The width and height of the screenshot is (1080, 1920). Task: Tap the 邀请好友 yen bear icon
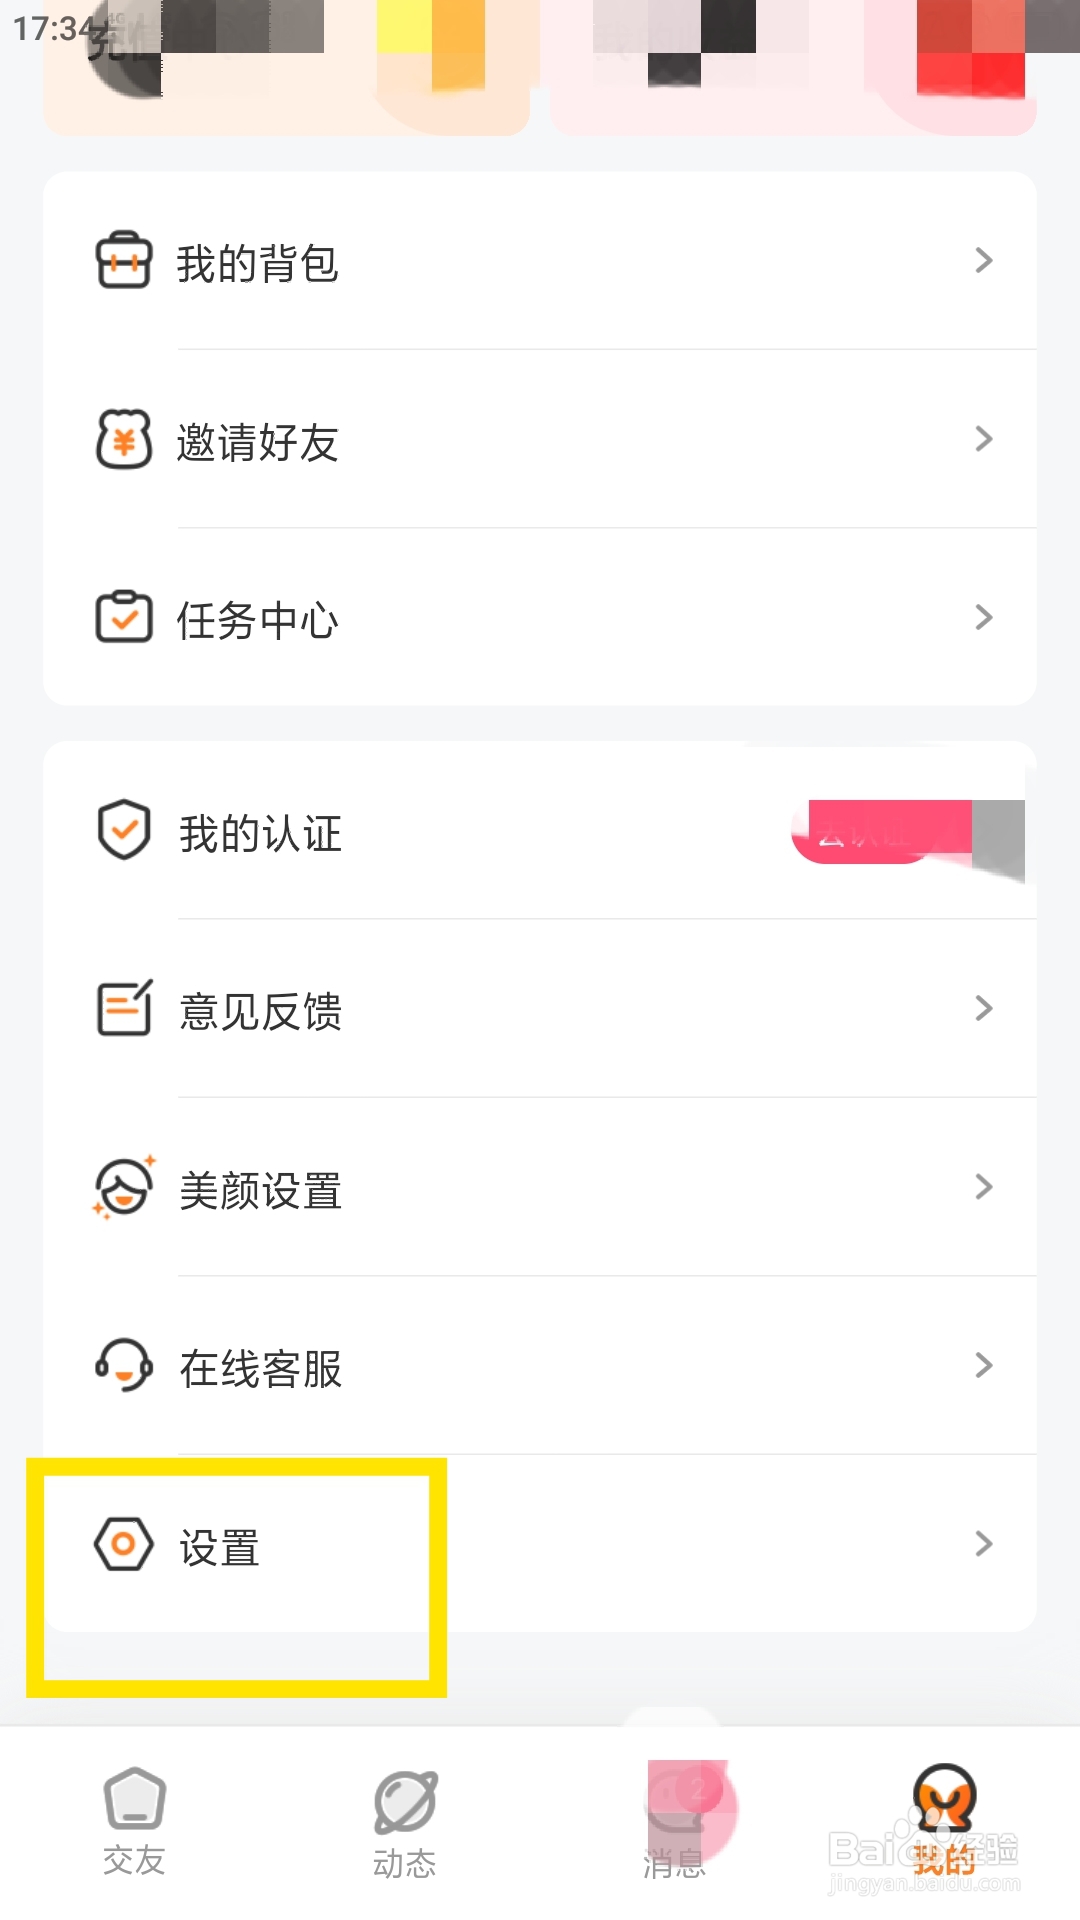point(123,439)
